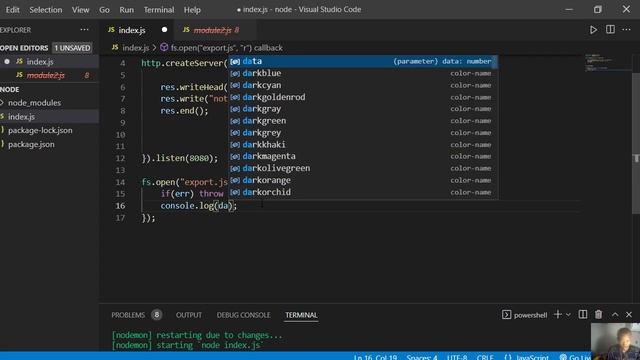The width and height of the screenshot is (640, 360).
Task: Choose the darkblue suggestion
Action: tap(363, 73)
